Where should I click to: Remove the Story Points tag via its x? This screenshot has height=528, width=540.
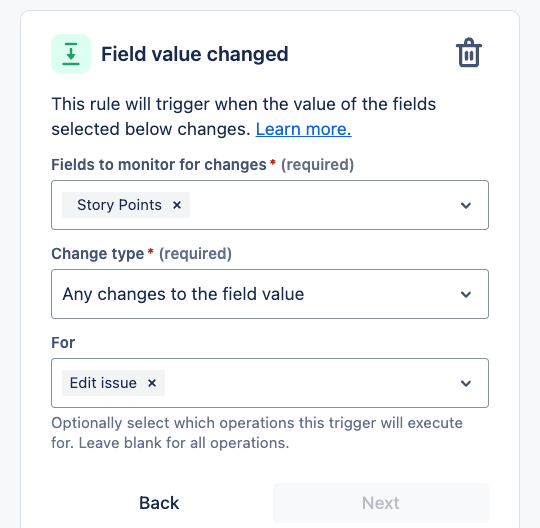177,205
